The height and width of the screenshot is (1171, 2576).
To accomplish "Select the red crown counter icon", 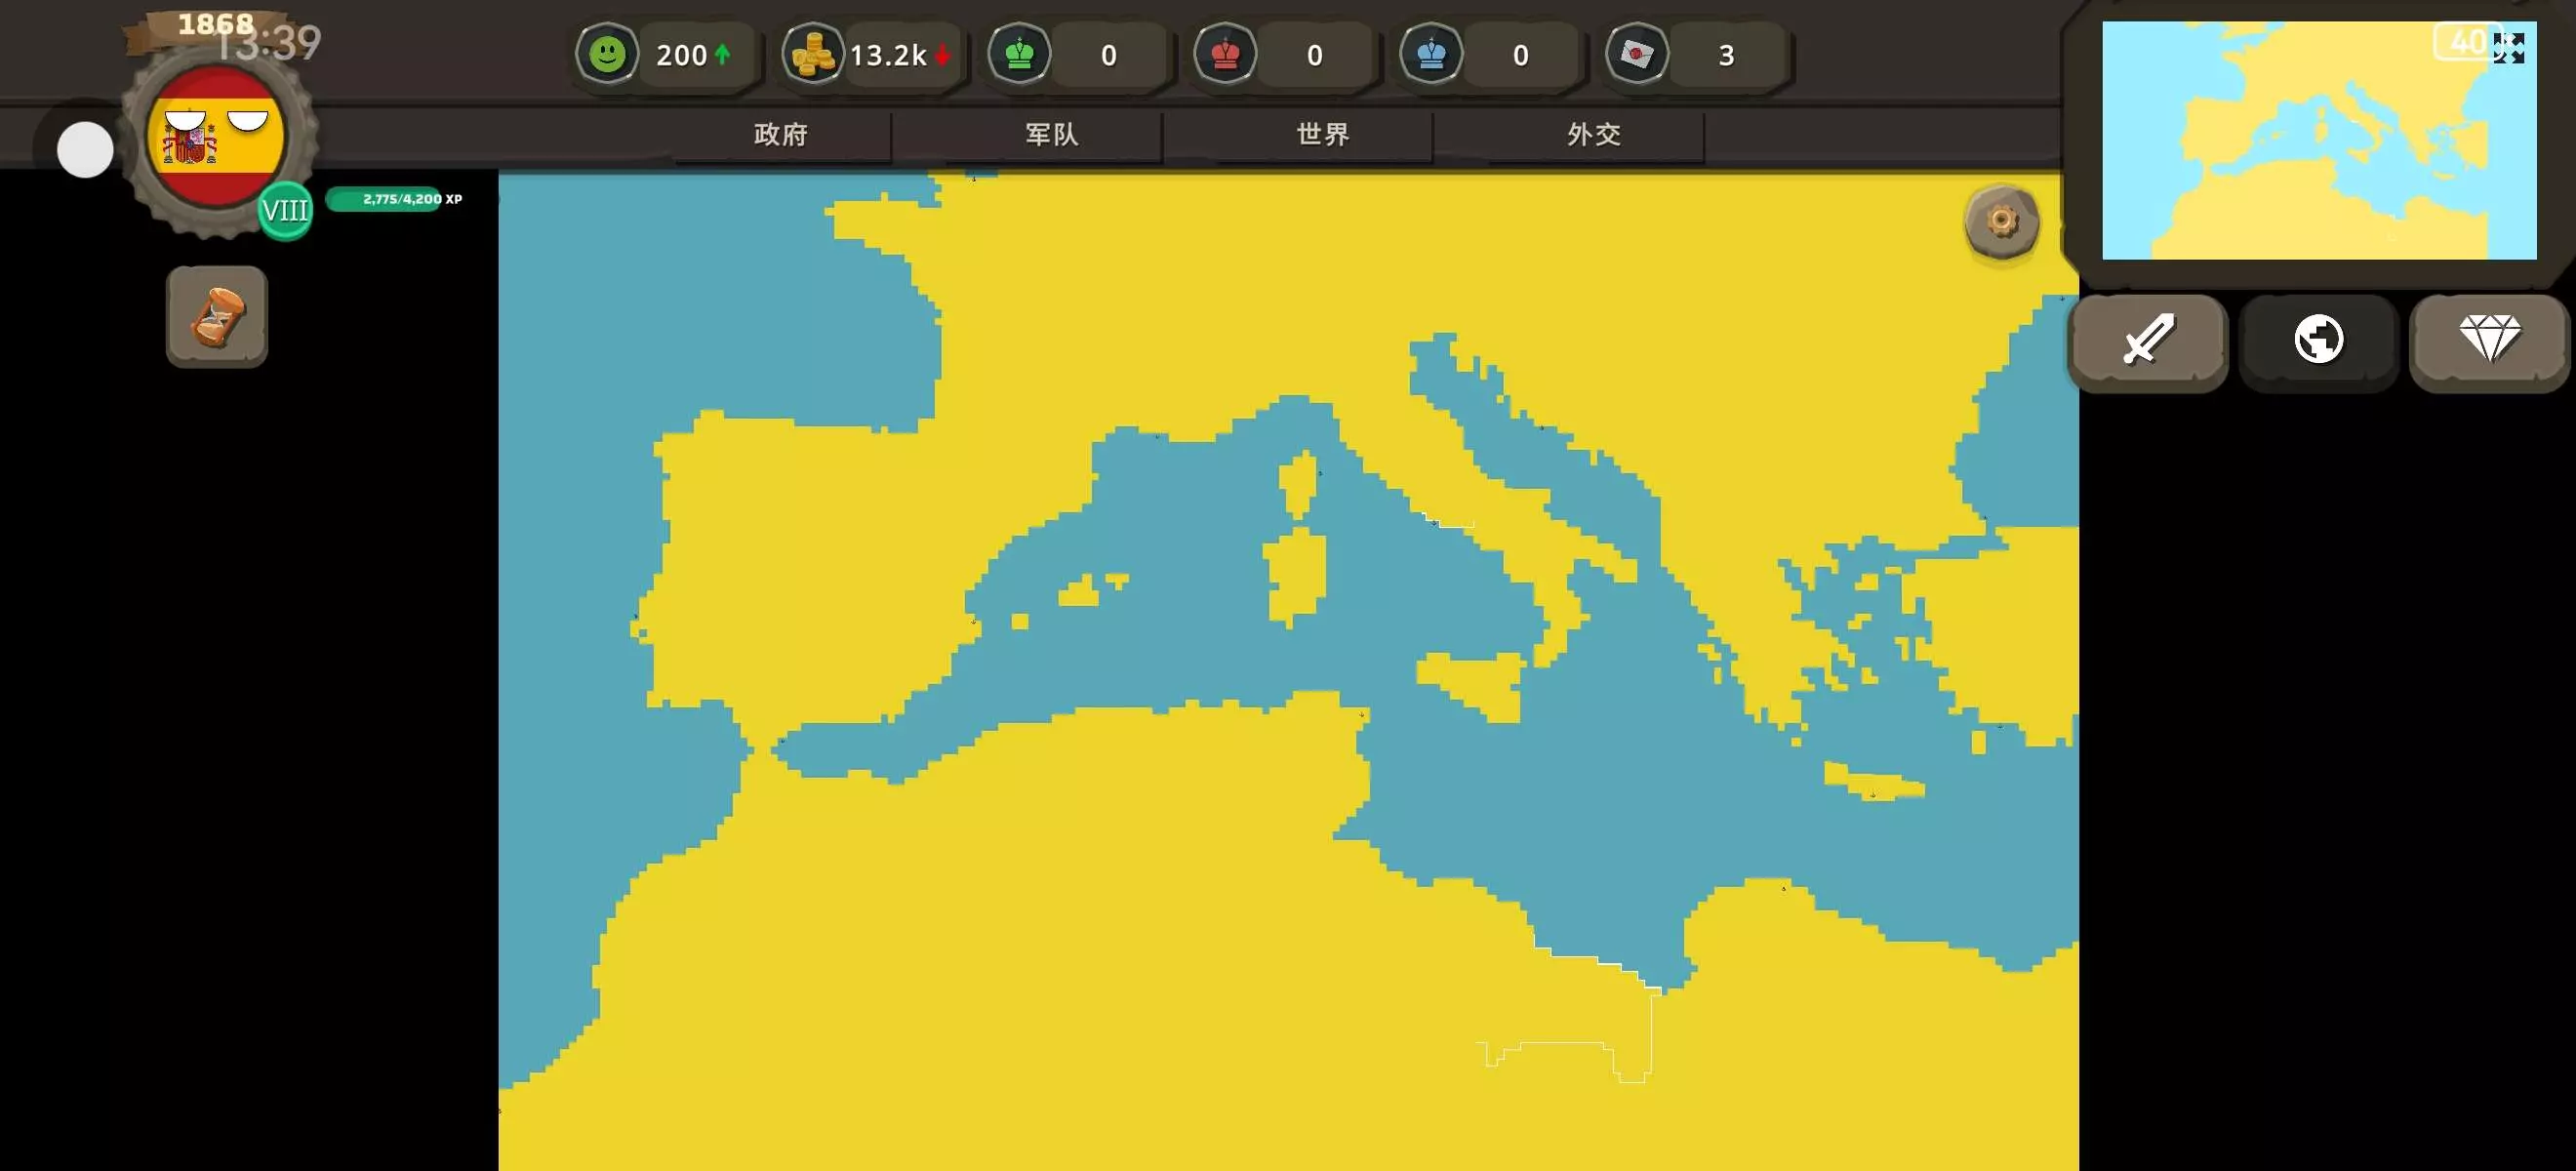I will click(x=1225, y=54).
